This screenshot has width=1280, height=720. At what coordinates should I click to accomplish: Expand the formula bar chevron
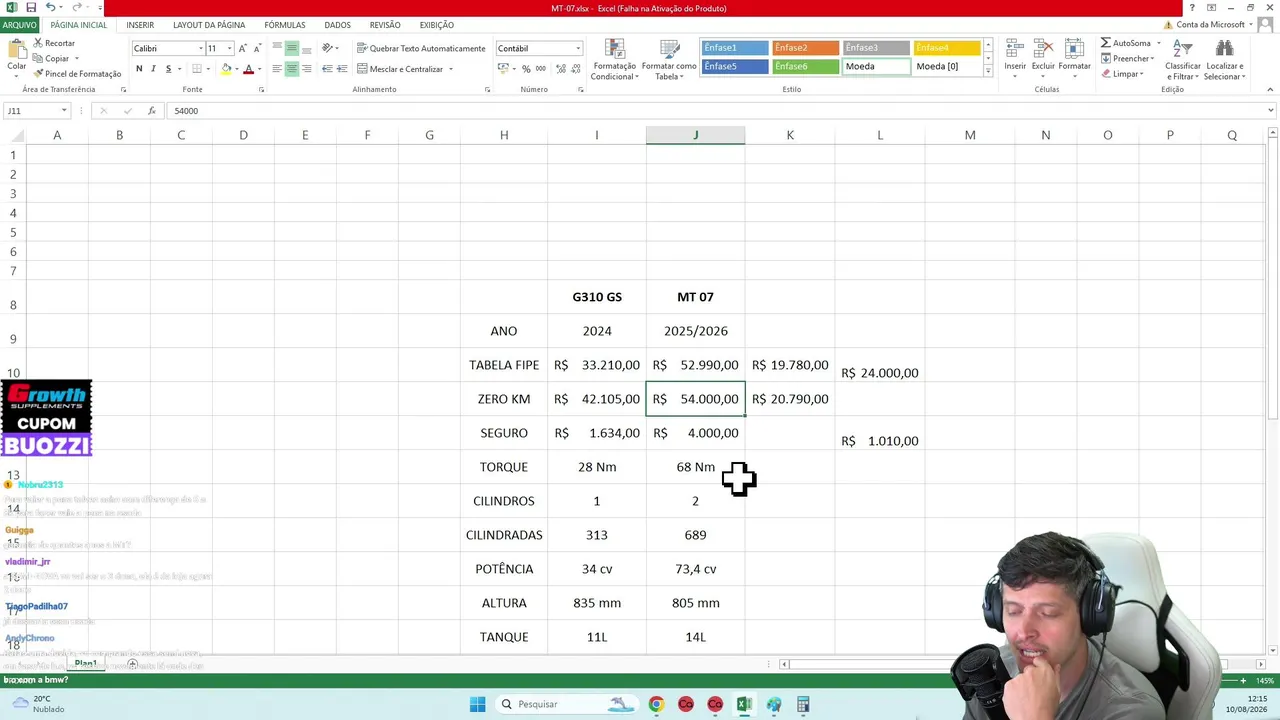(x=1271, y=111)
